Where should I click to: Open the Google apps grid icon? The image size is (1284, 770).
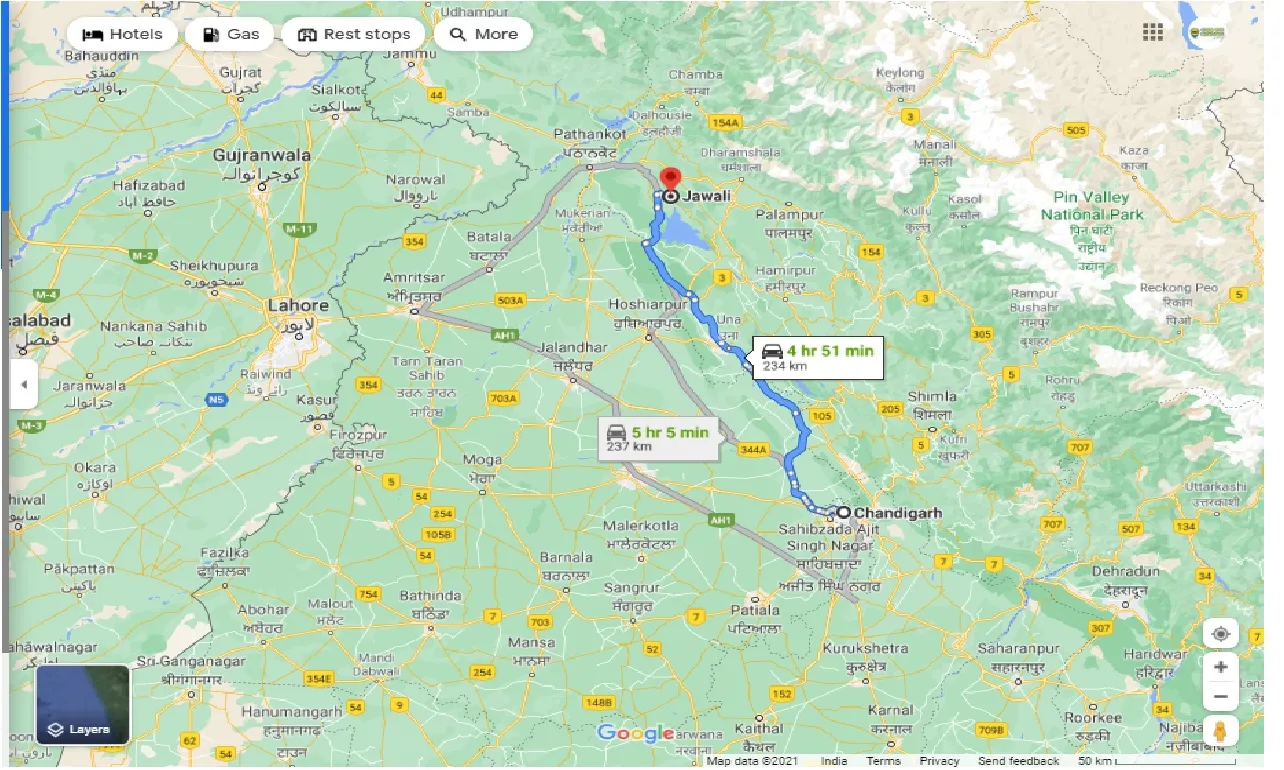(1153, 32)
